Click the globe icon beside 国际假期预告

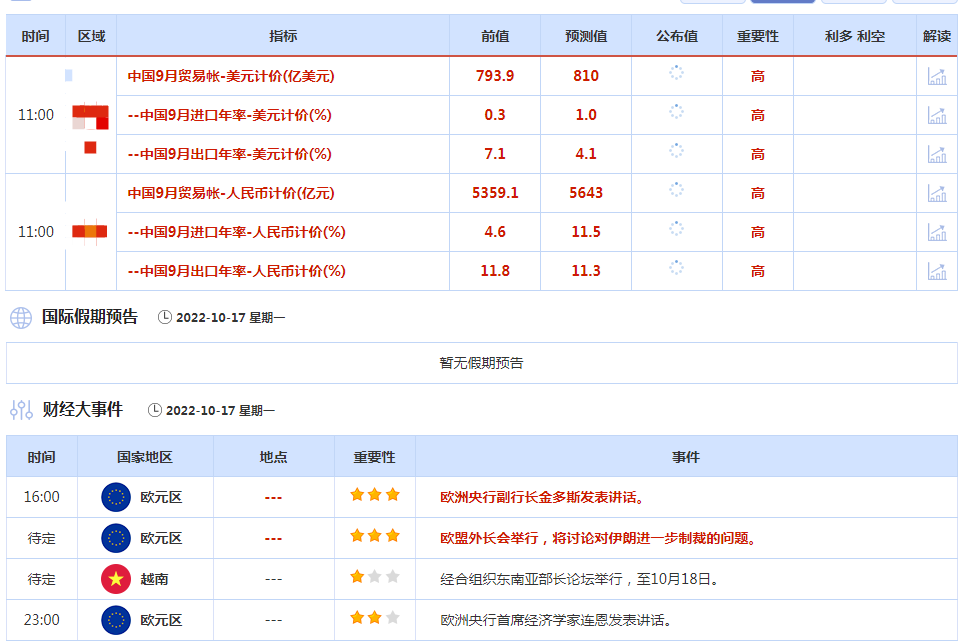click(21, 318)
